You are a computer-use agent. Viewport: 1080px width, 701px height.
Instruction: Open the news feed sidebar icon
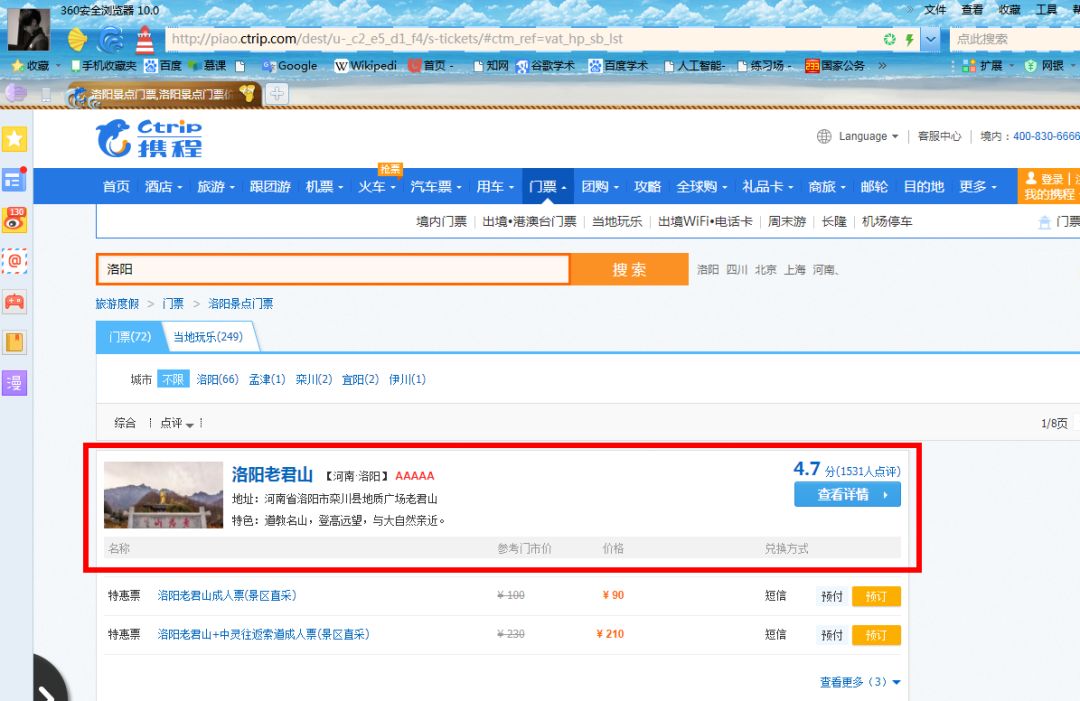[x=14, y=180]
